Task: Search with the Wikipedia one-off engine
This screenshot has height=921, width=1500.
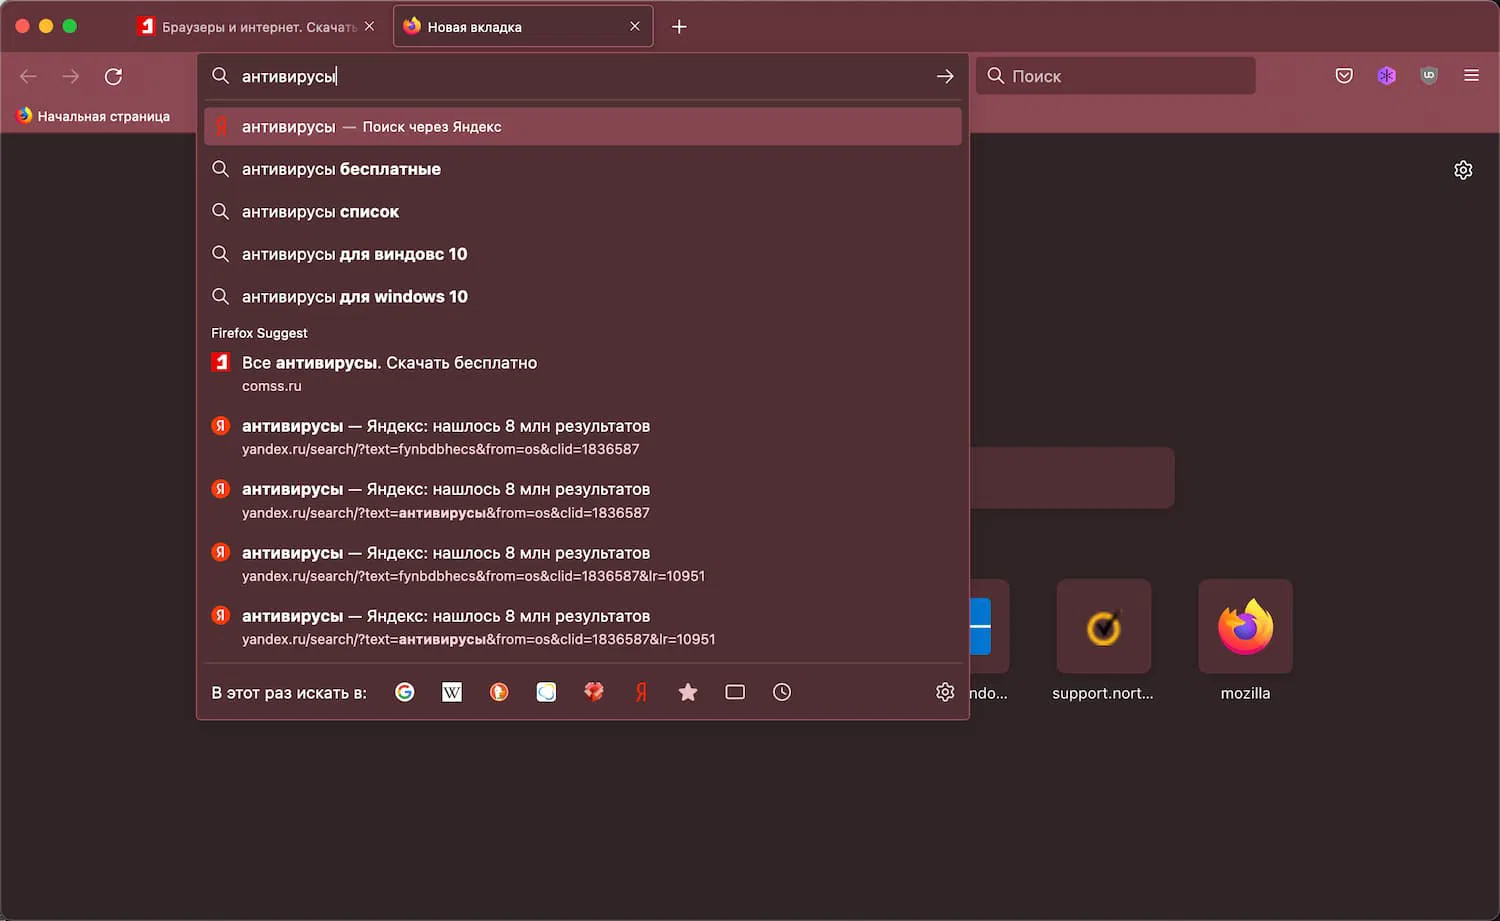Action: [452, 692]
